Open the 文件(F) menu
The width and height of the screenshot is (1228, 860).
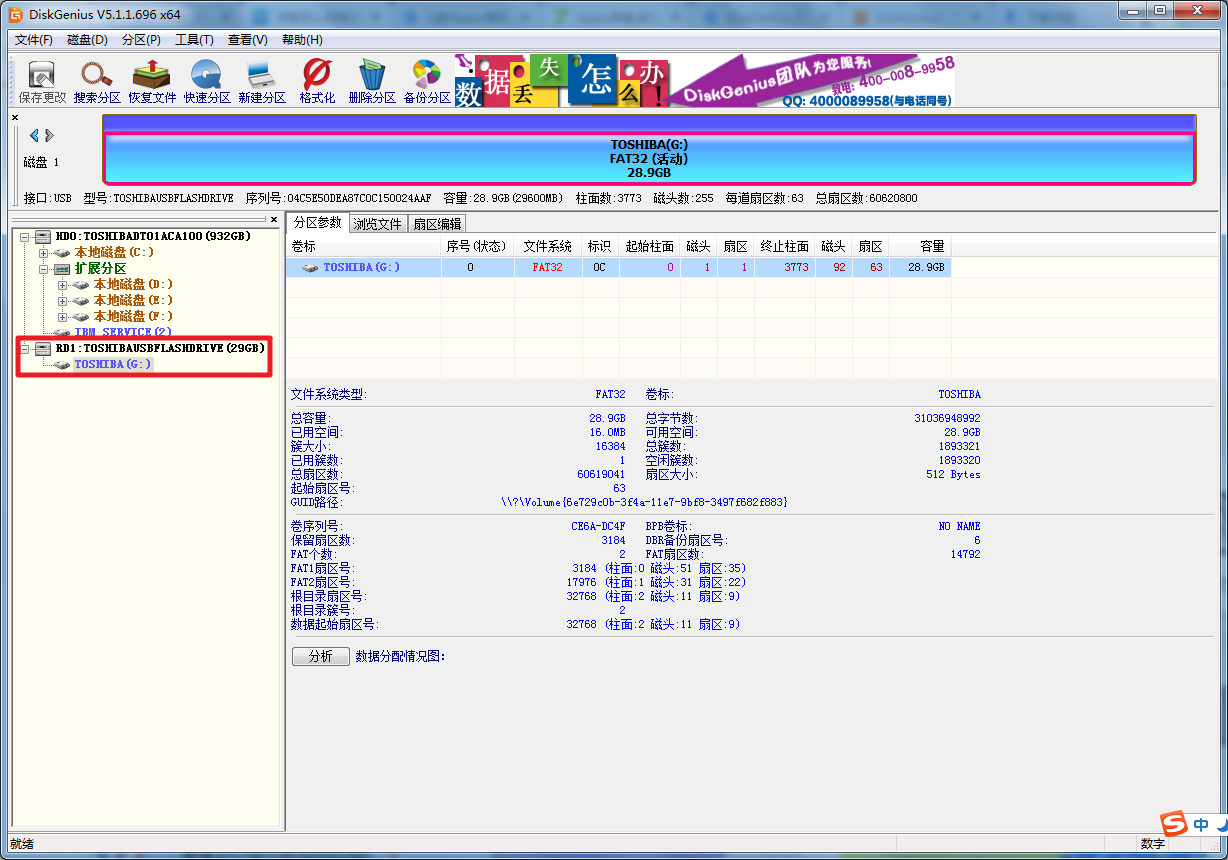point(34,40)
